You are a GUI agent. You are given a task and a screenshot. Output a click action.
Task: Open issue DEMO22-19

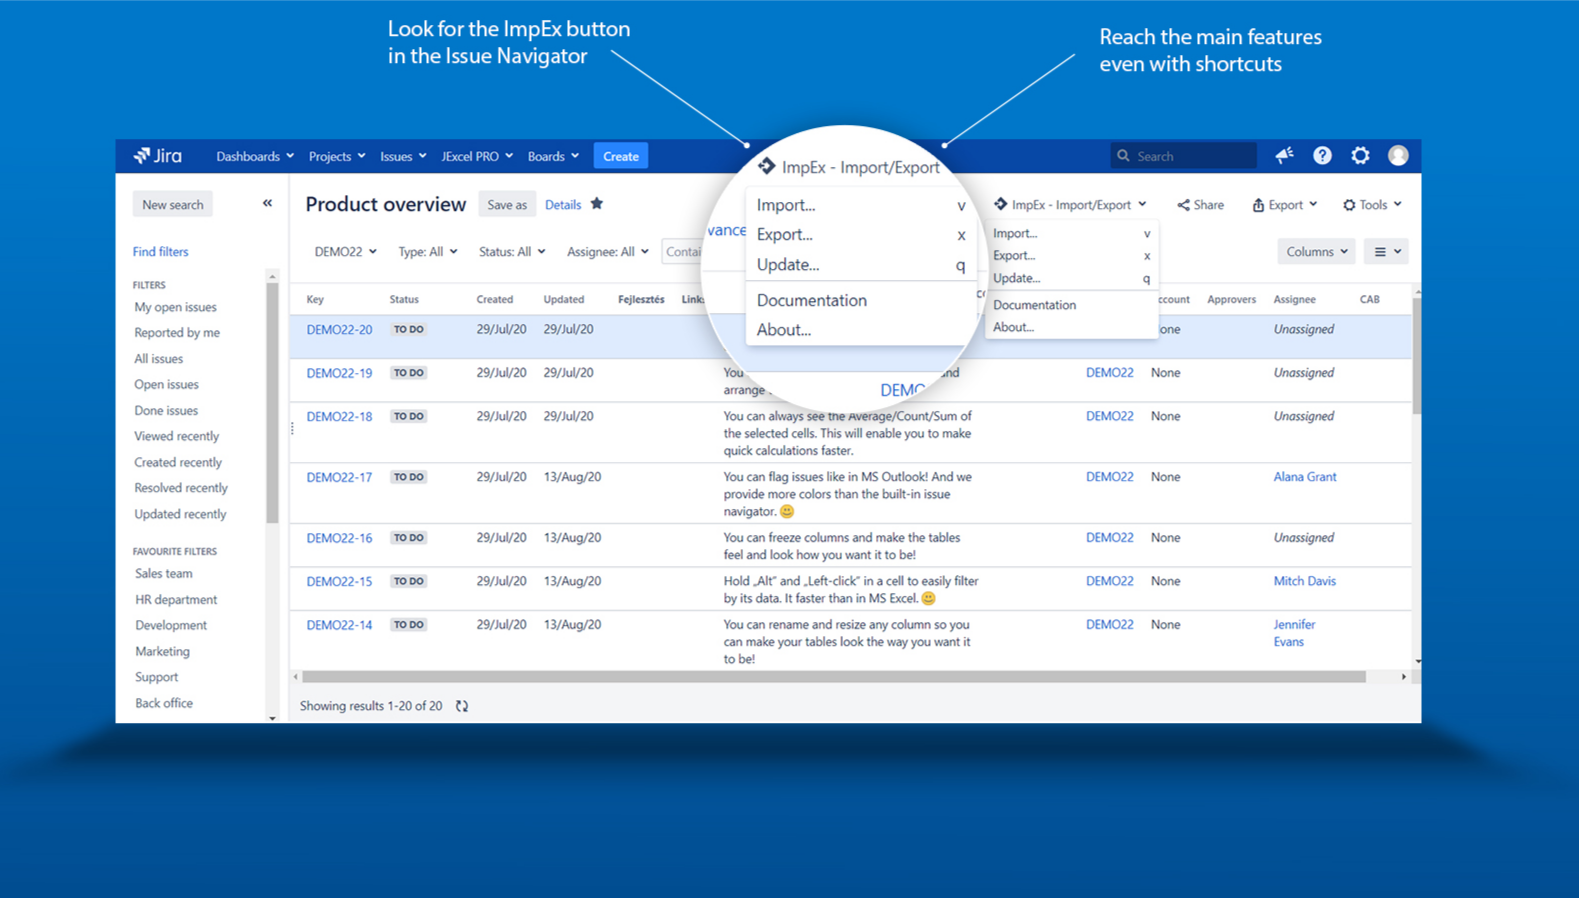339,373
